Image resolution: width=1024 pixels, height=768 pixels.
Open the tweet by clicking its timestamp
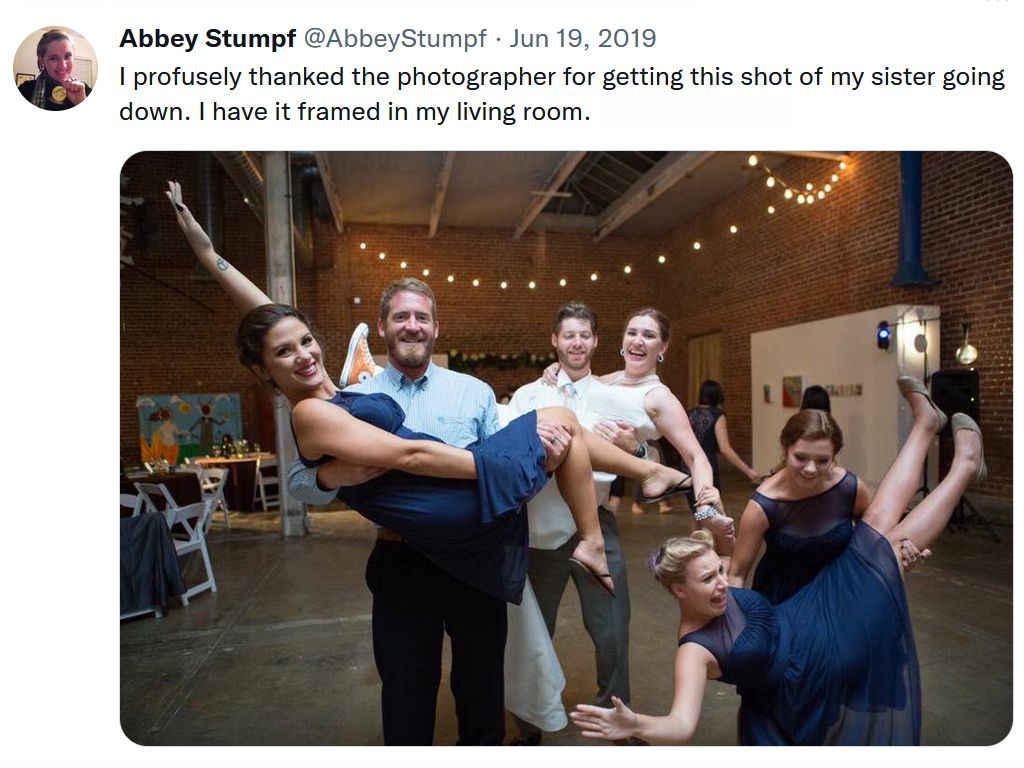(x=583, y=40)
